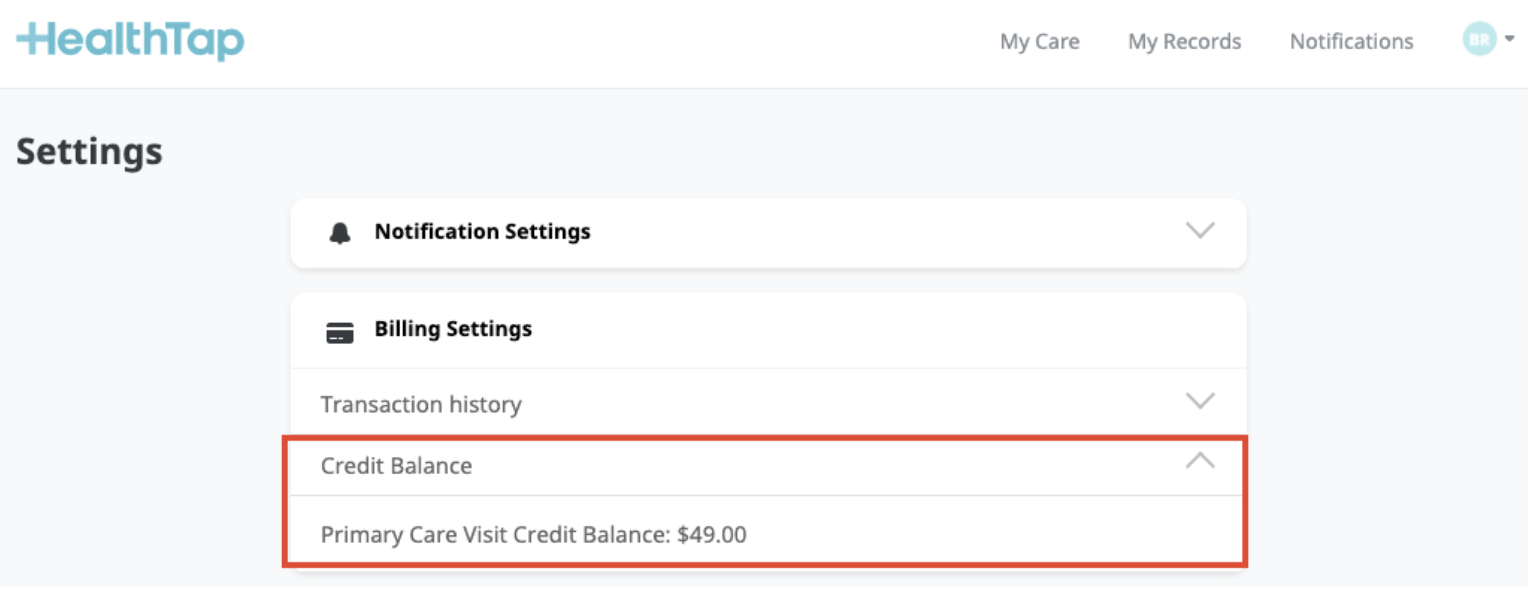This screenshot has width=1528, height=596.
Task: Open Notifications in the top navigation
Action: pos(1351,42)
